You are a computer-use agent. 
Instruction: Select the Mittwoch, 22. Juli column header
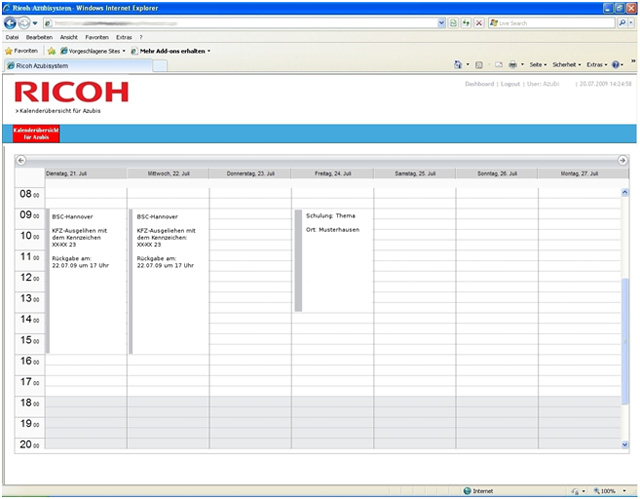[x=168, y=173]
